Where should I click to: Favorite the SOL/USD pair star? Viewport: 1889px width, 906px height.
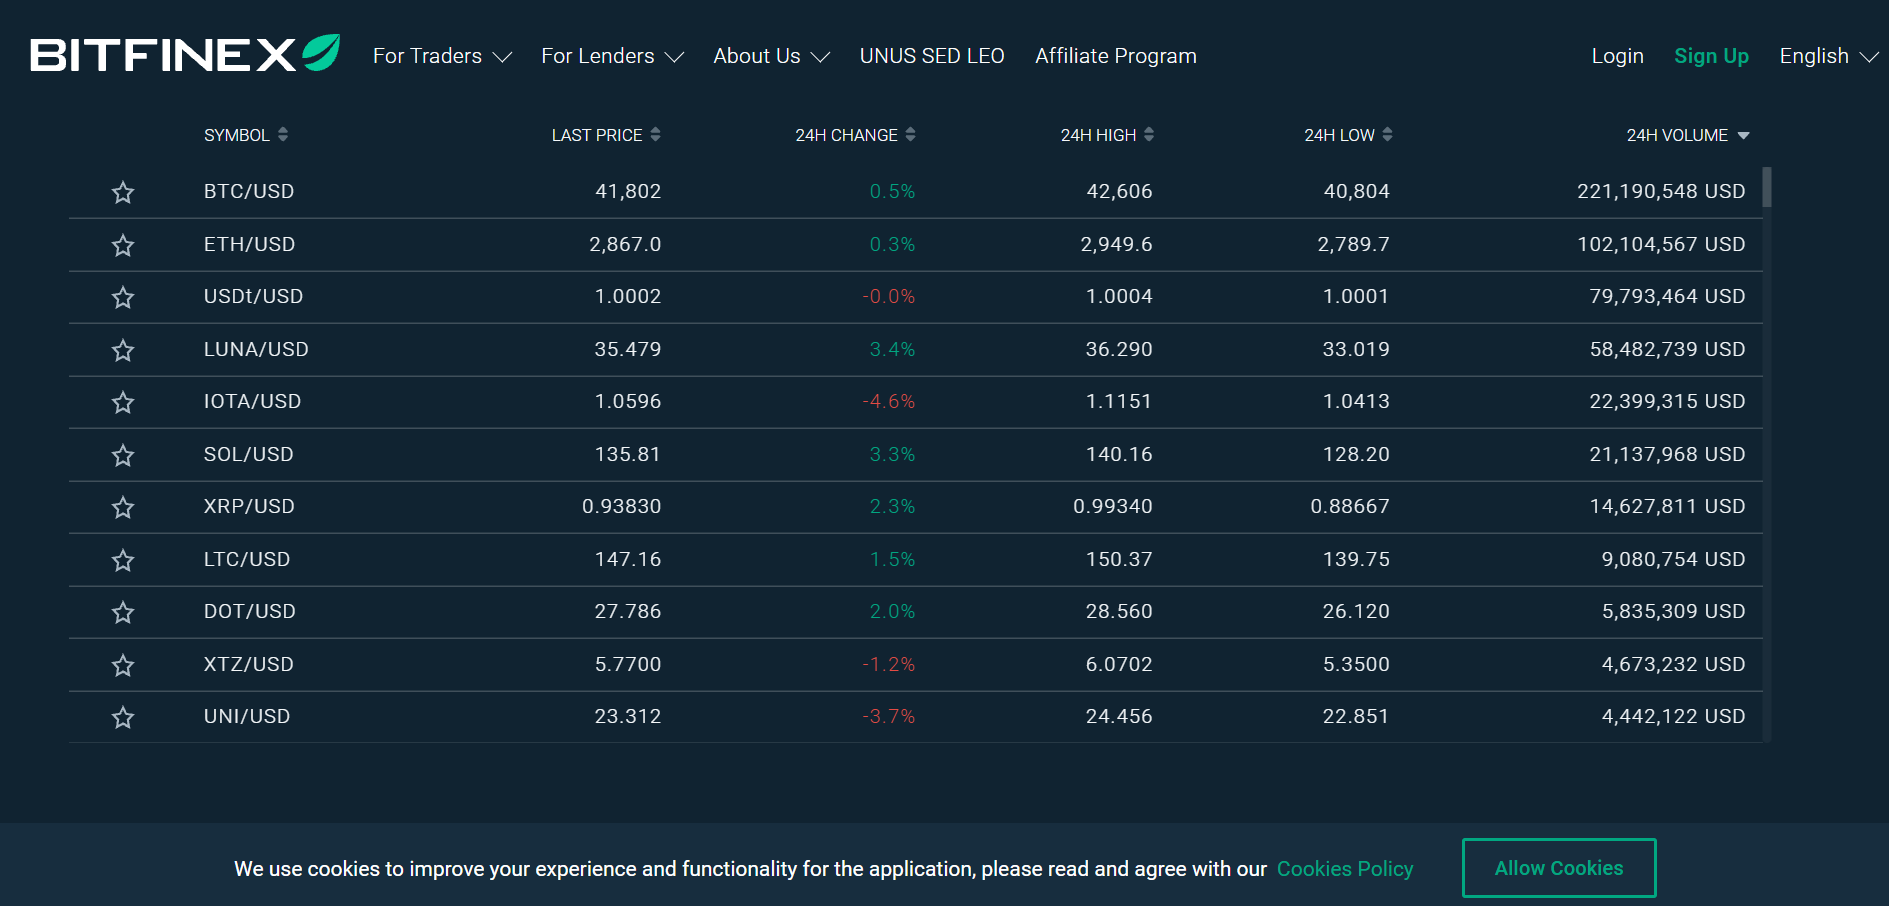coord(123,455)
